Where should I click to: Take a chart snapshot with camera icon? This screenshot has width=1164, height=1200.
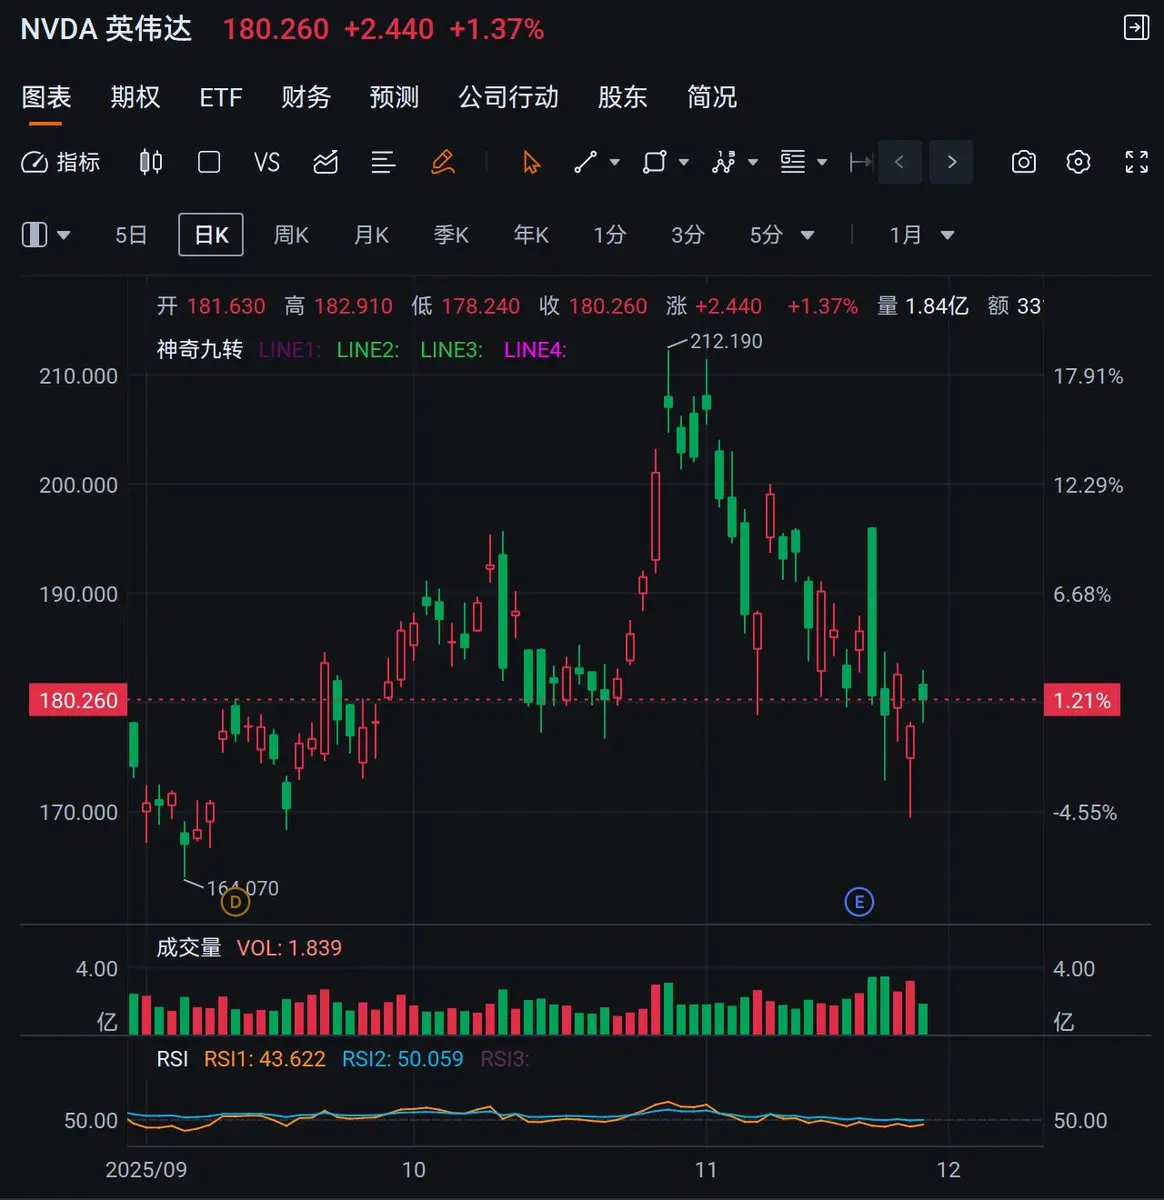[x=1024, y=162]
